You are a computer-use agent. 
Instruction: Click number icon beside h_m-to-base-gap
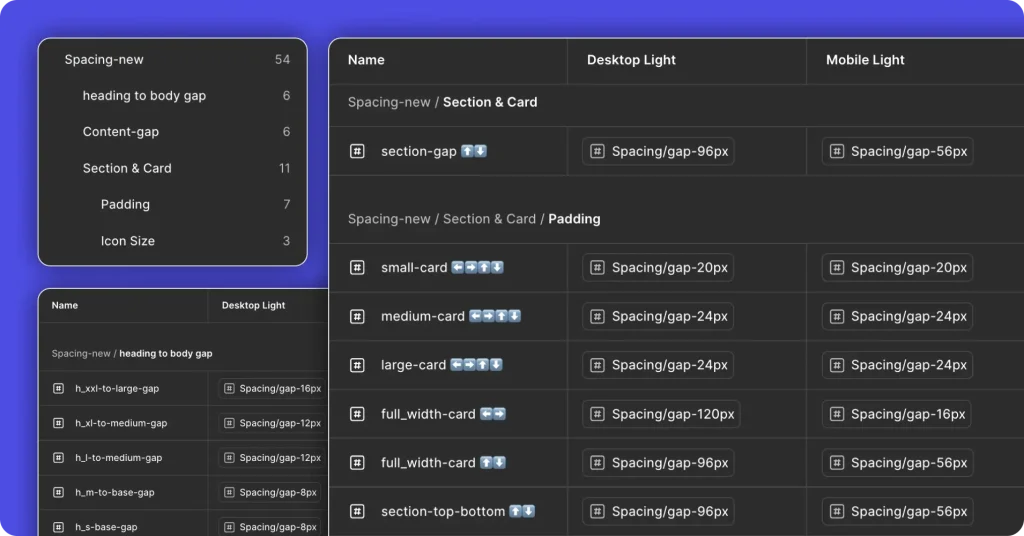pos(58,492)
